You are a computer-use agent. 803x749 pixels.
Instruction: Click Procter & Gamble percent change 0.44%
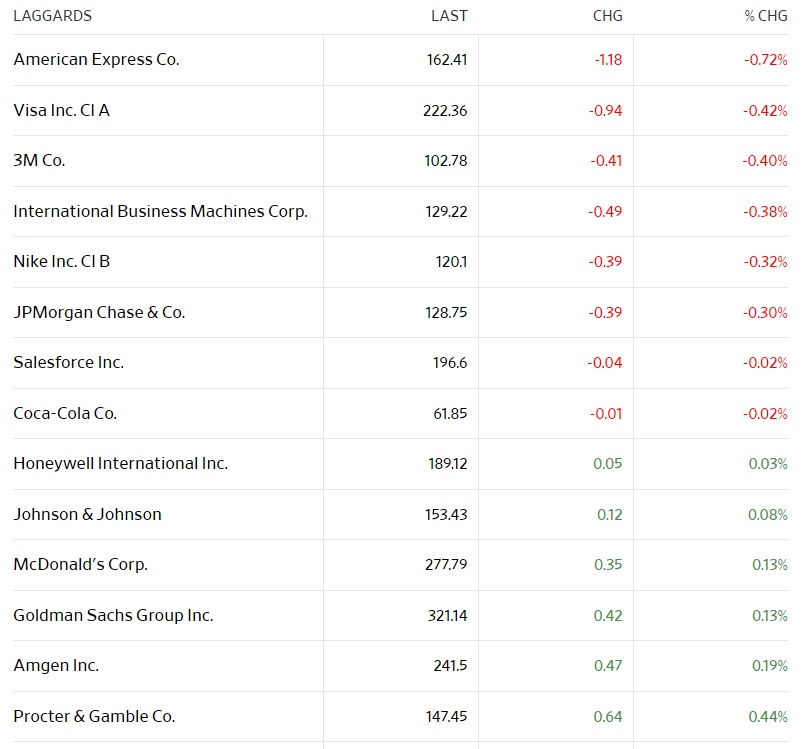tap(768, 716)
